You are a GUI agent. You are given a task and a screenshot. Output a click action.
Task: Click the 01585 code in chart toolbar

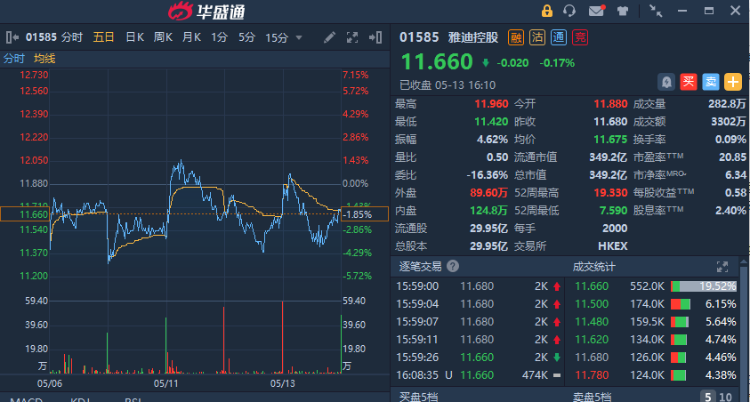(x=41, y=37)
